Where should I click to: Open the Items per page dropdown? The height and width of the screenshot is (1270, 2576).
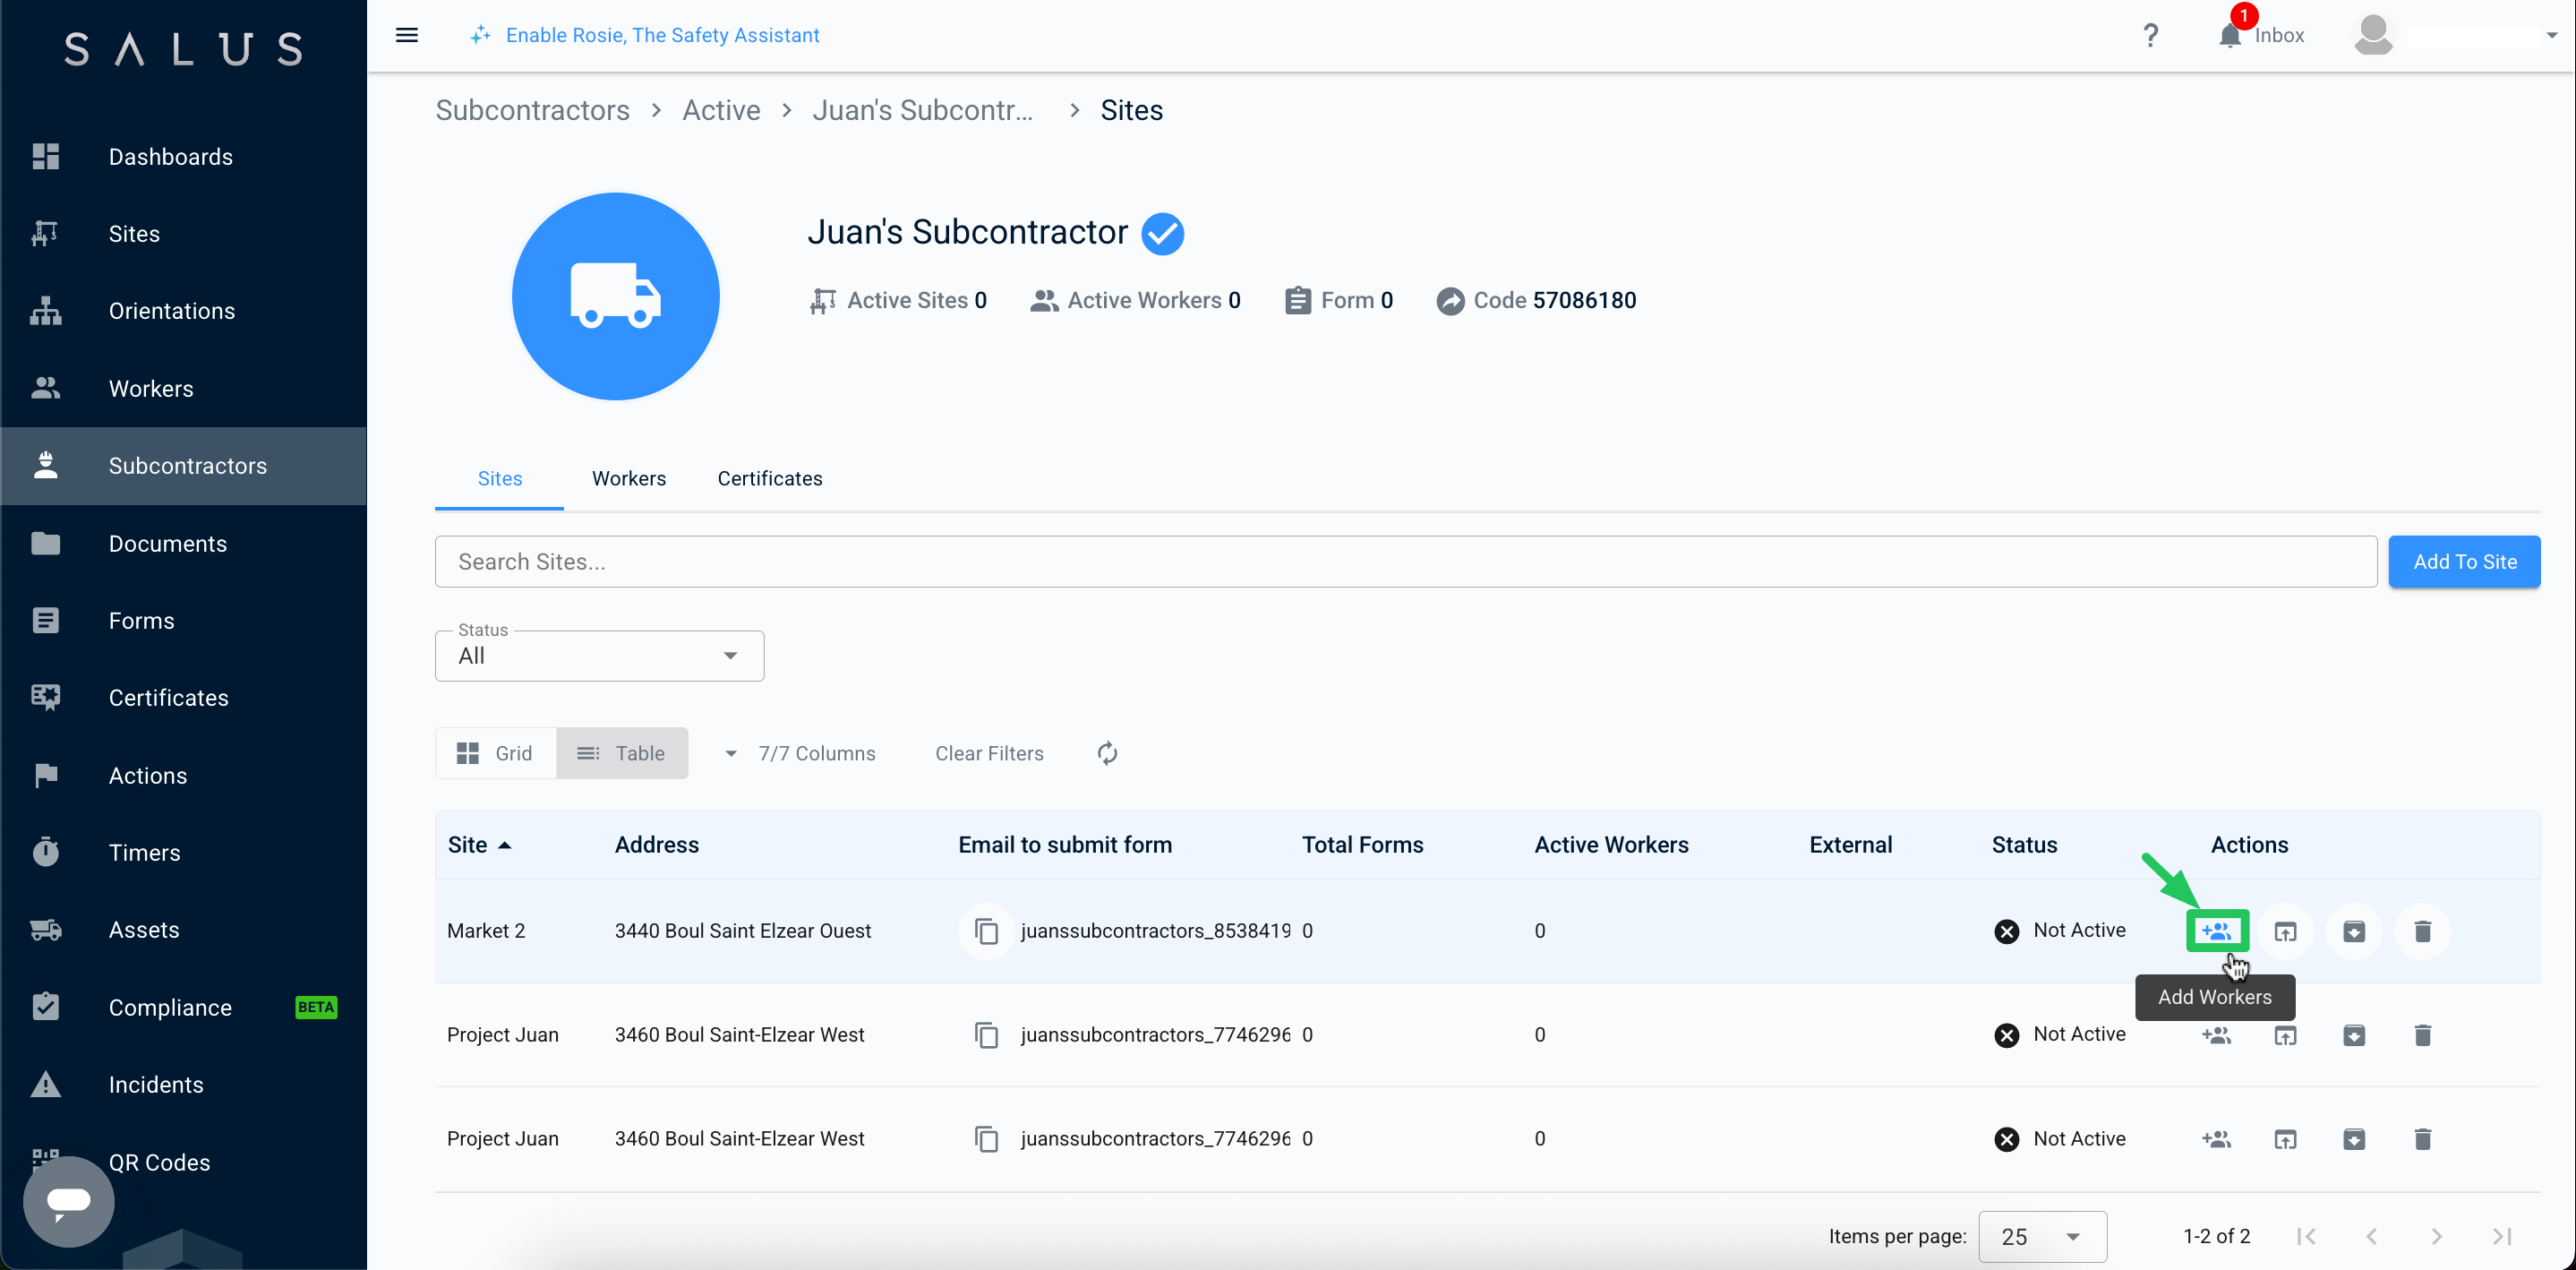click(x=2042, y=1237)
